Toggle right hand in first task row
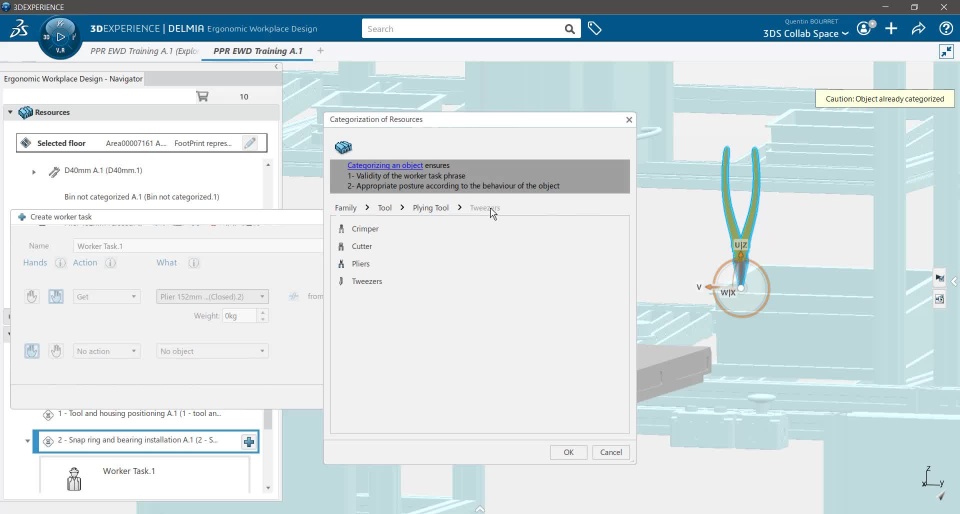The image size is (960, 514). [56, 297]
